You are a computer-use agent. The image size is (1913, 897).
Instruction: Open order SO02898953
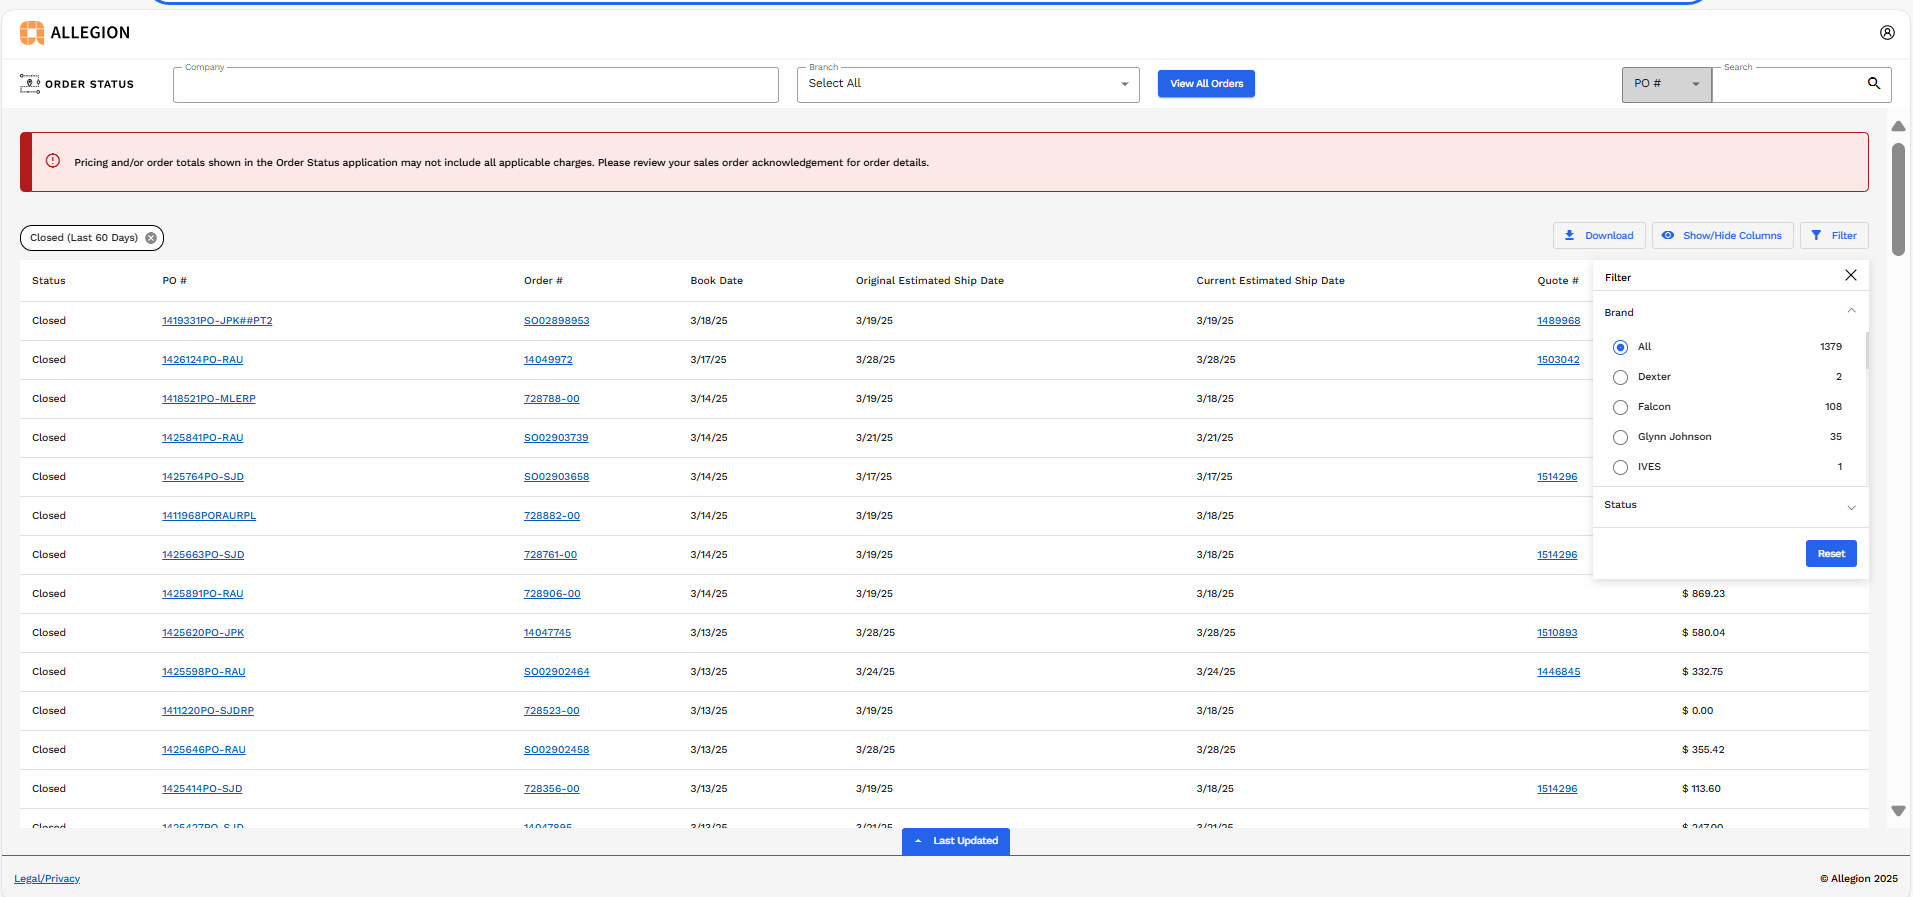[x=557, y=321]
